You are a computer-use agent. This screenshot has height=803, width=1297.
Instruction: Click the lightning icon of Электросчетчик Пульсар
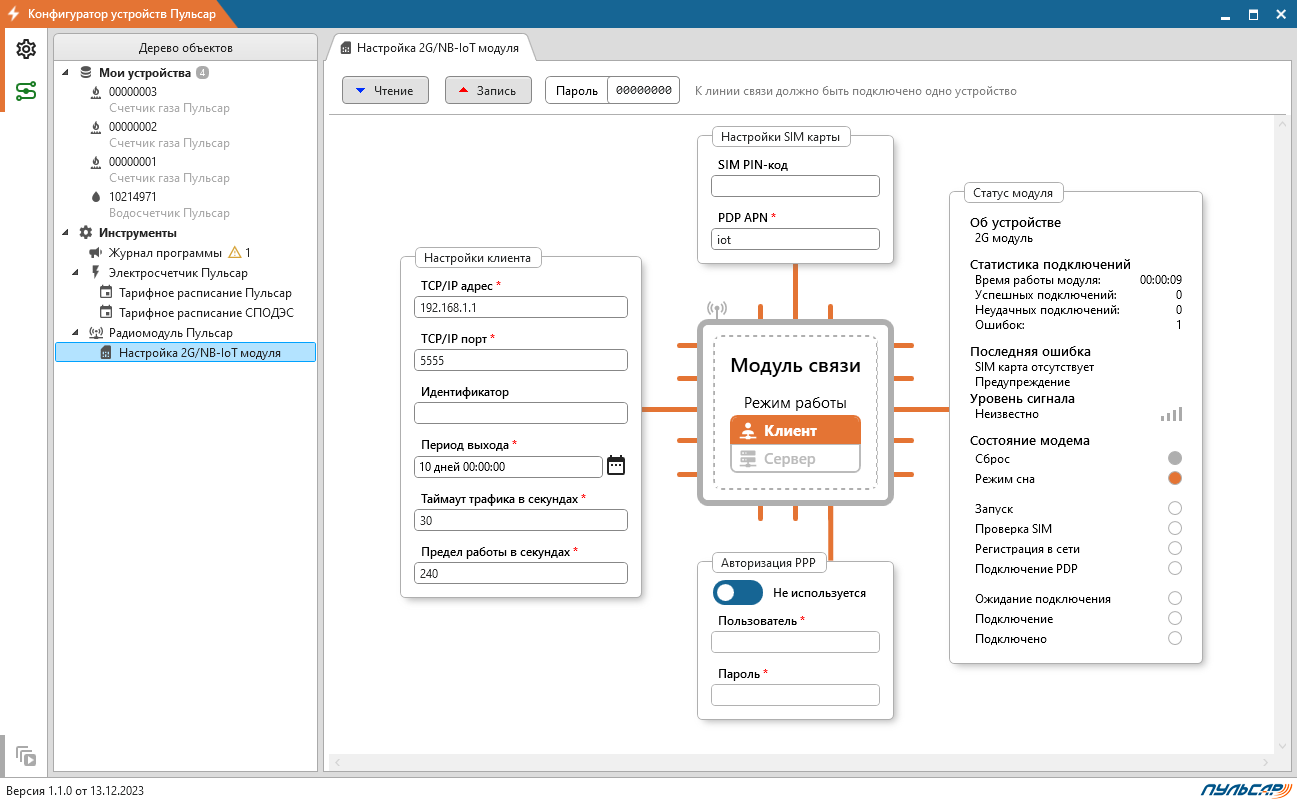(x=96, y=273)
